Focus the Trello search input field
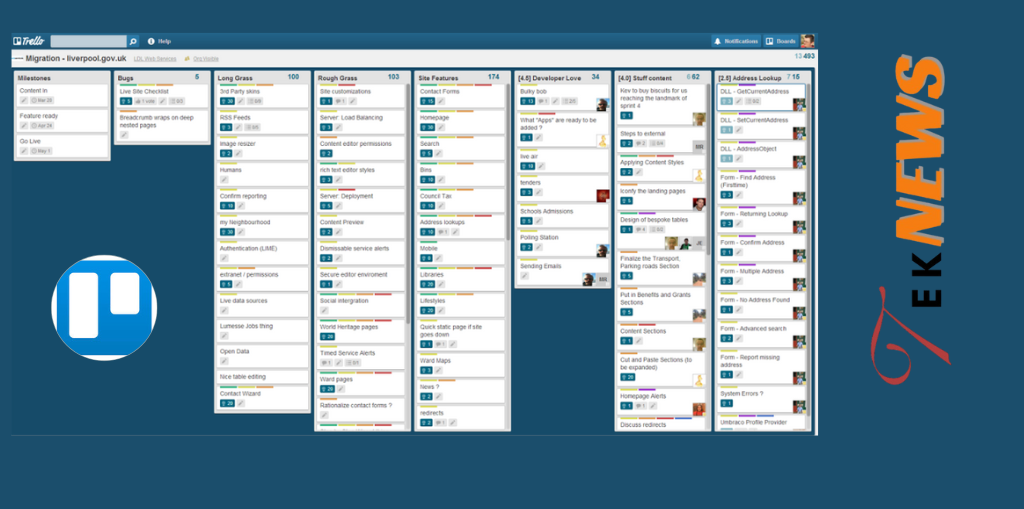Viewport: 1024px width, 509px height. (89, 41)
